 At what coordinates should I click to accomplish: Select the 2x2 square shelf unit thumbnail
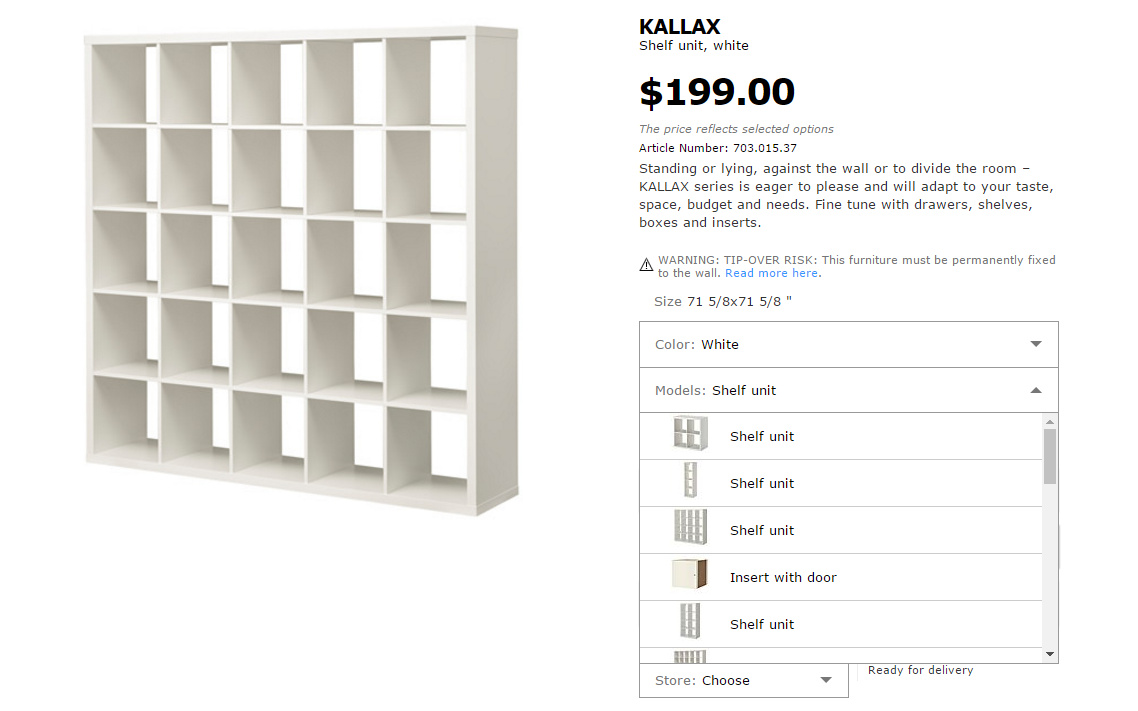690,436
